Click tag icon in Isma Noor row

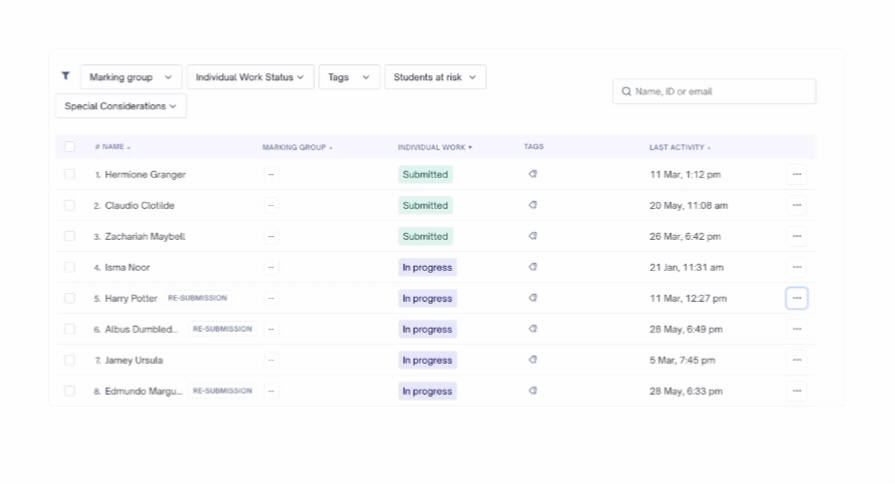pos(533,267)
